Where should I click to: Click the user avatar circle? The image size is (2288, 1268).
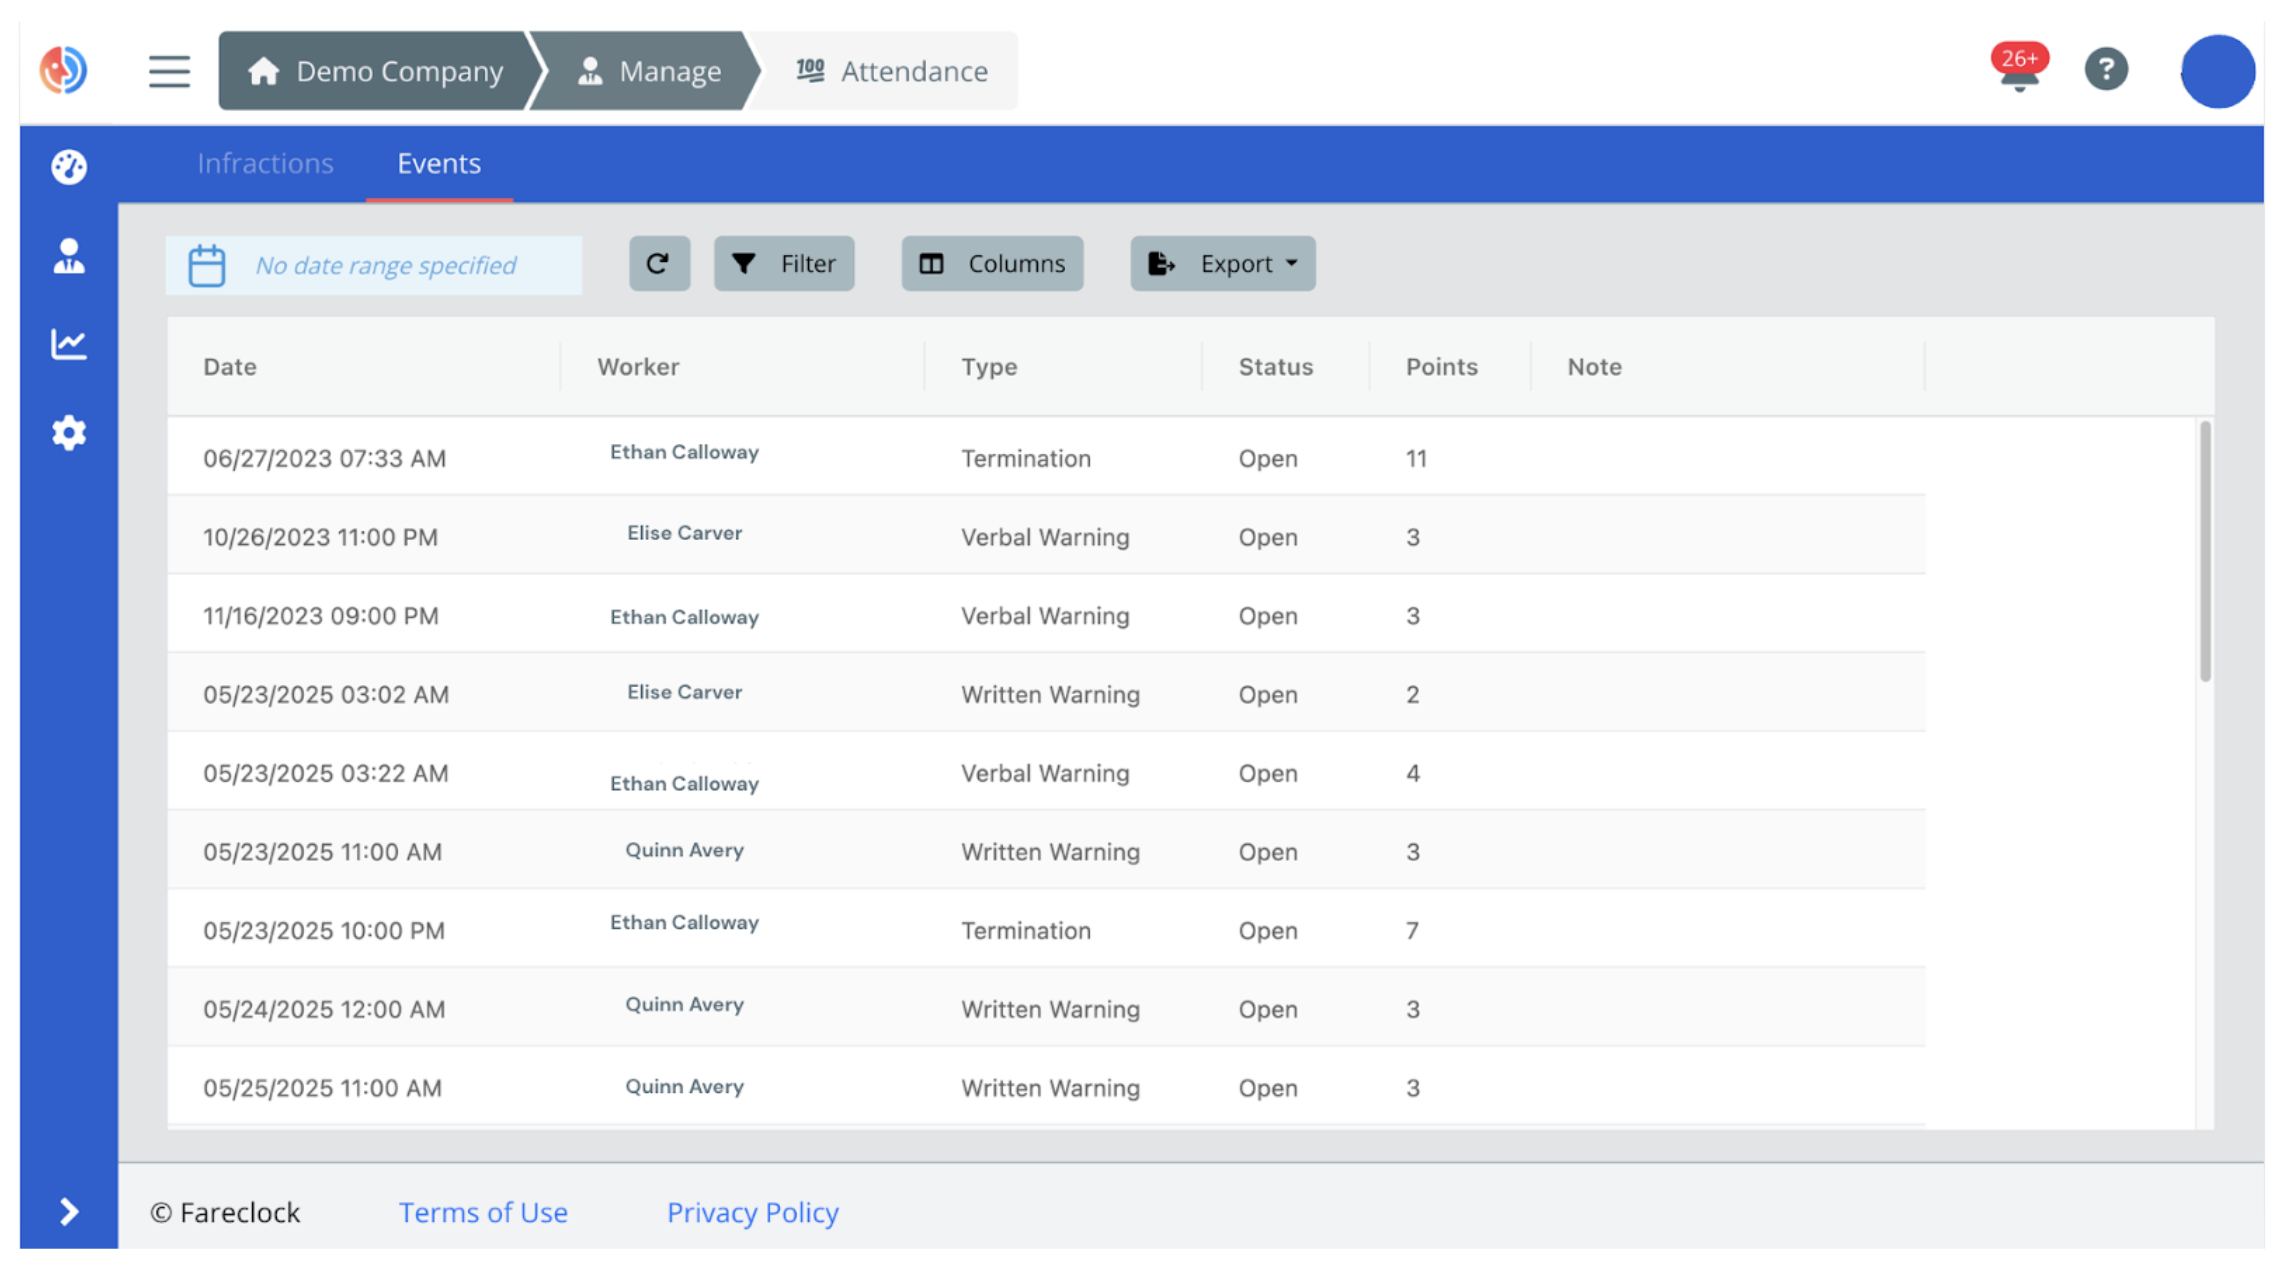2217,70
